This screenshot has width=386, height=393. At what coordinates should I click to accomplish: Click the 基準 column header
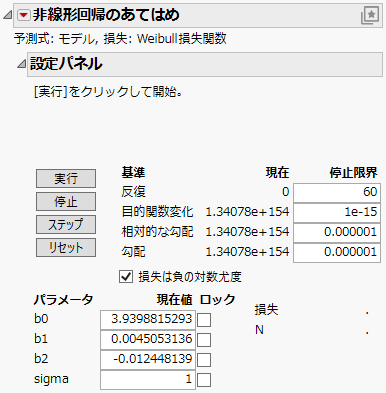[x=133, y=173]
